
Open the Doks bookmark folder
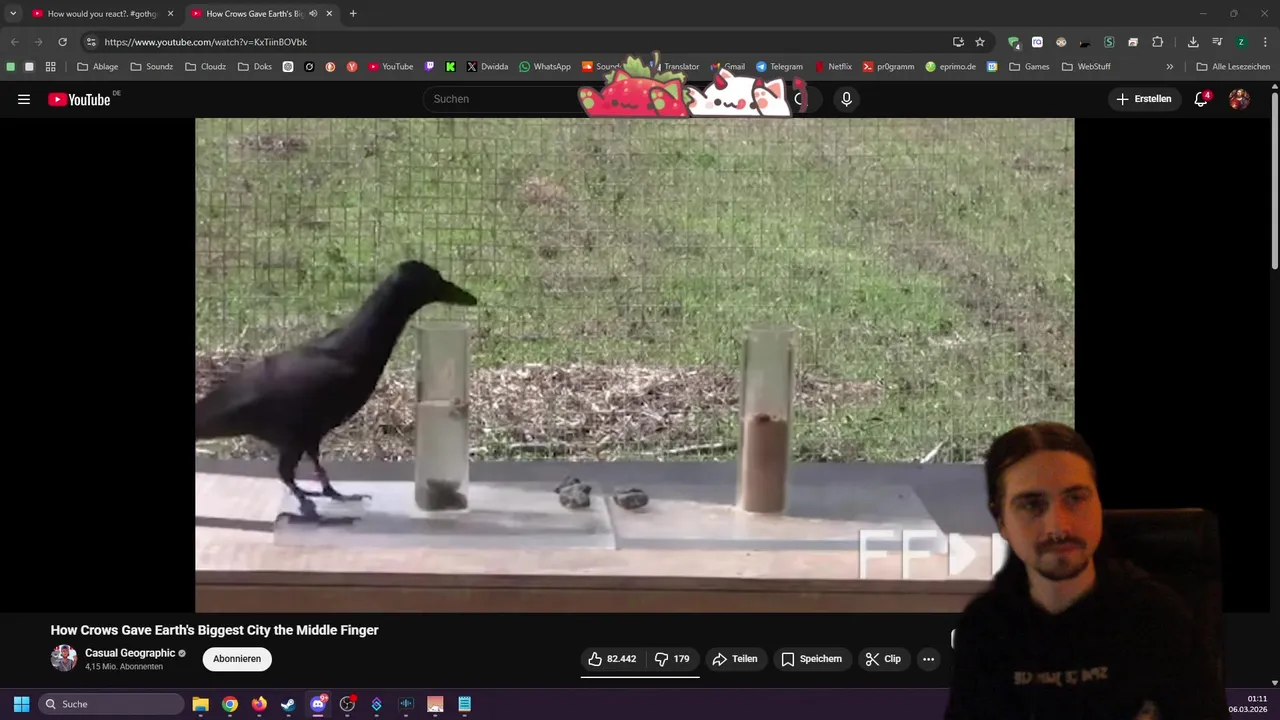255,67
